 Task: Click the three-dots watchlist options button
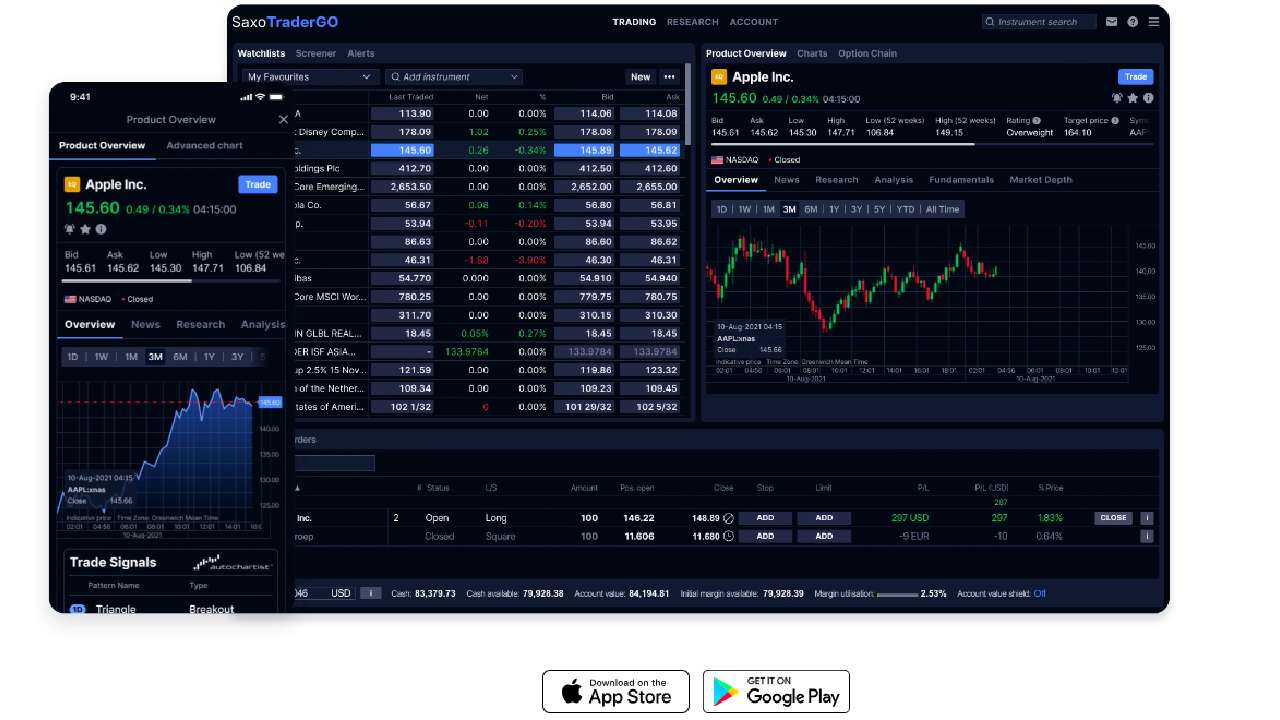pos(669,77)
